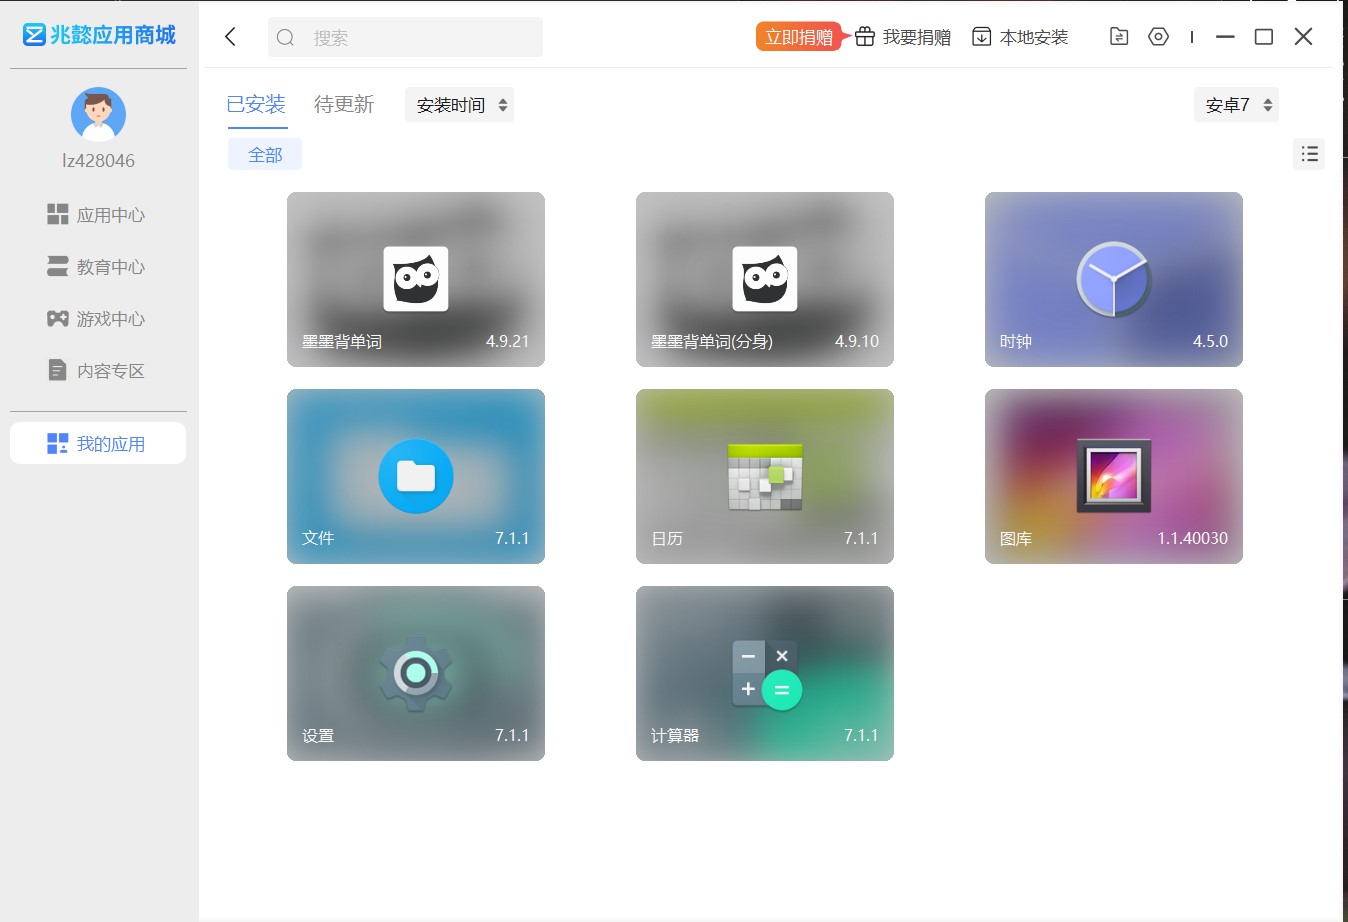The width and height of the screenshot is (1348, 922).
Task: Click 内容专区 document icon
Action: tap(58, 371)
